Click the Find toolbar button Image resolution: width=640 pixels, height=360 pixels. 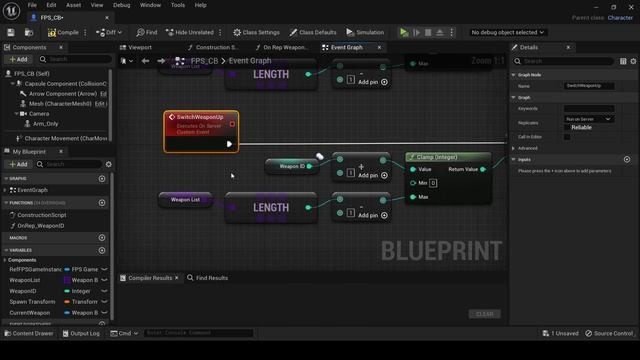pyautogui.click(x=147, y=32)
